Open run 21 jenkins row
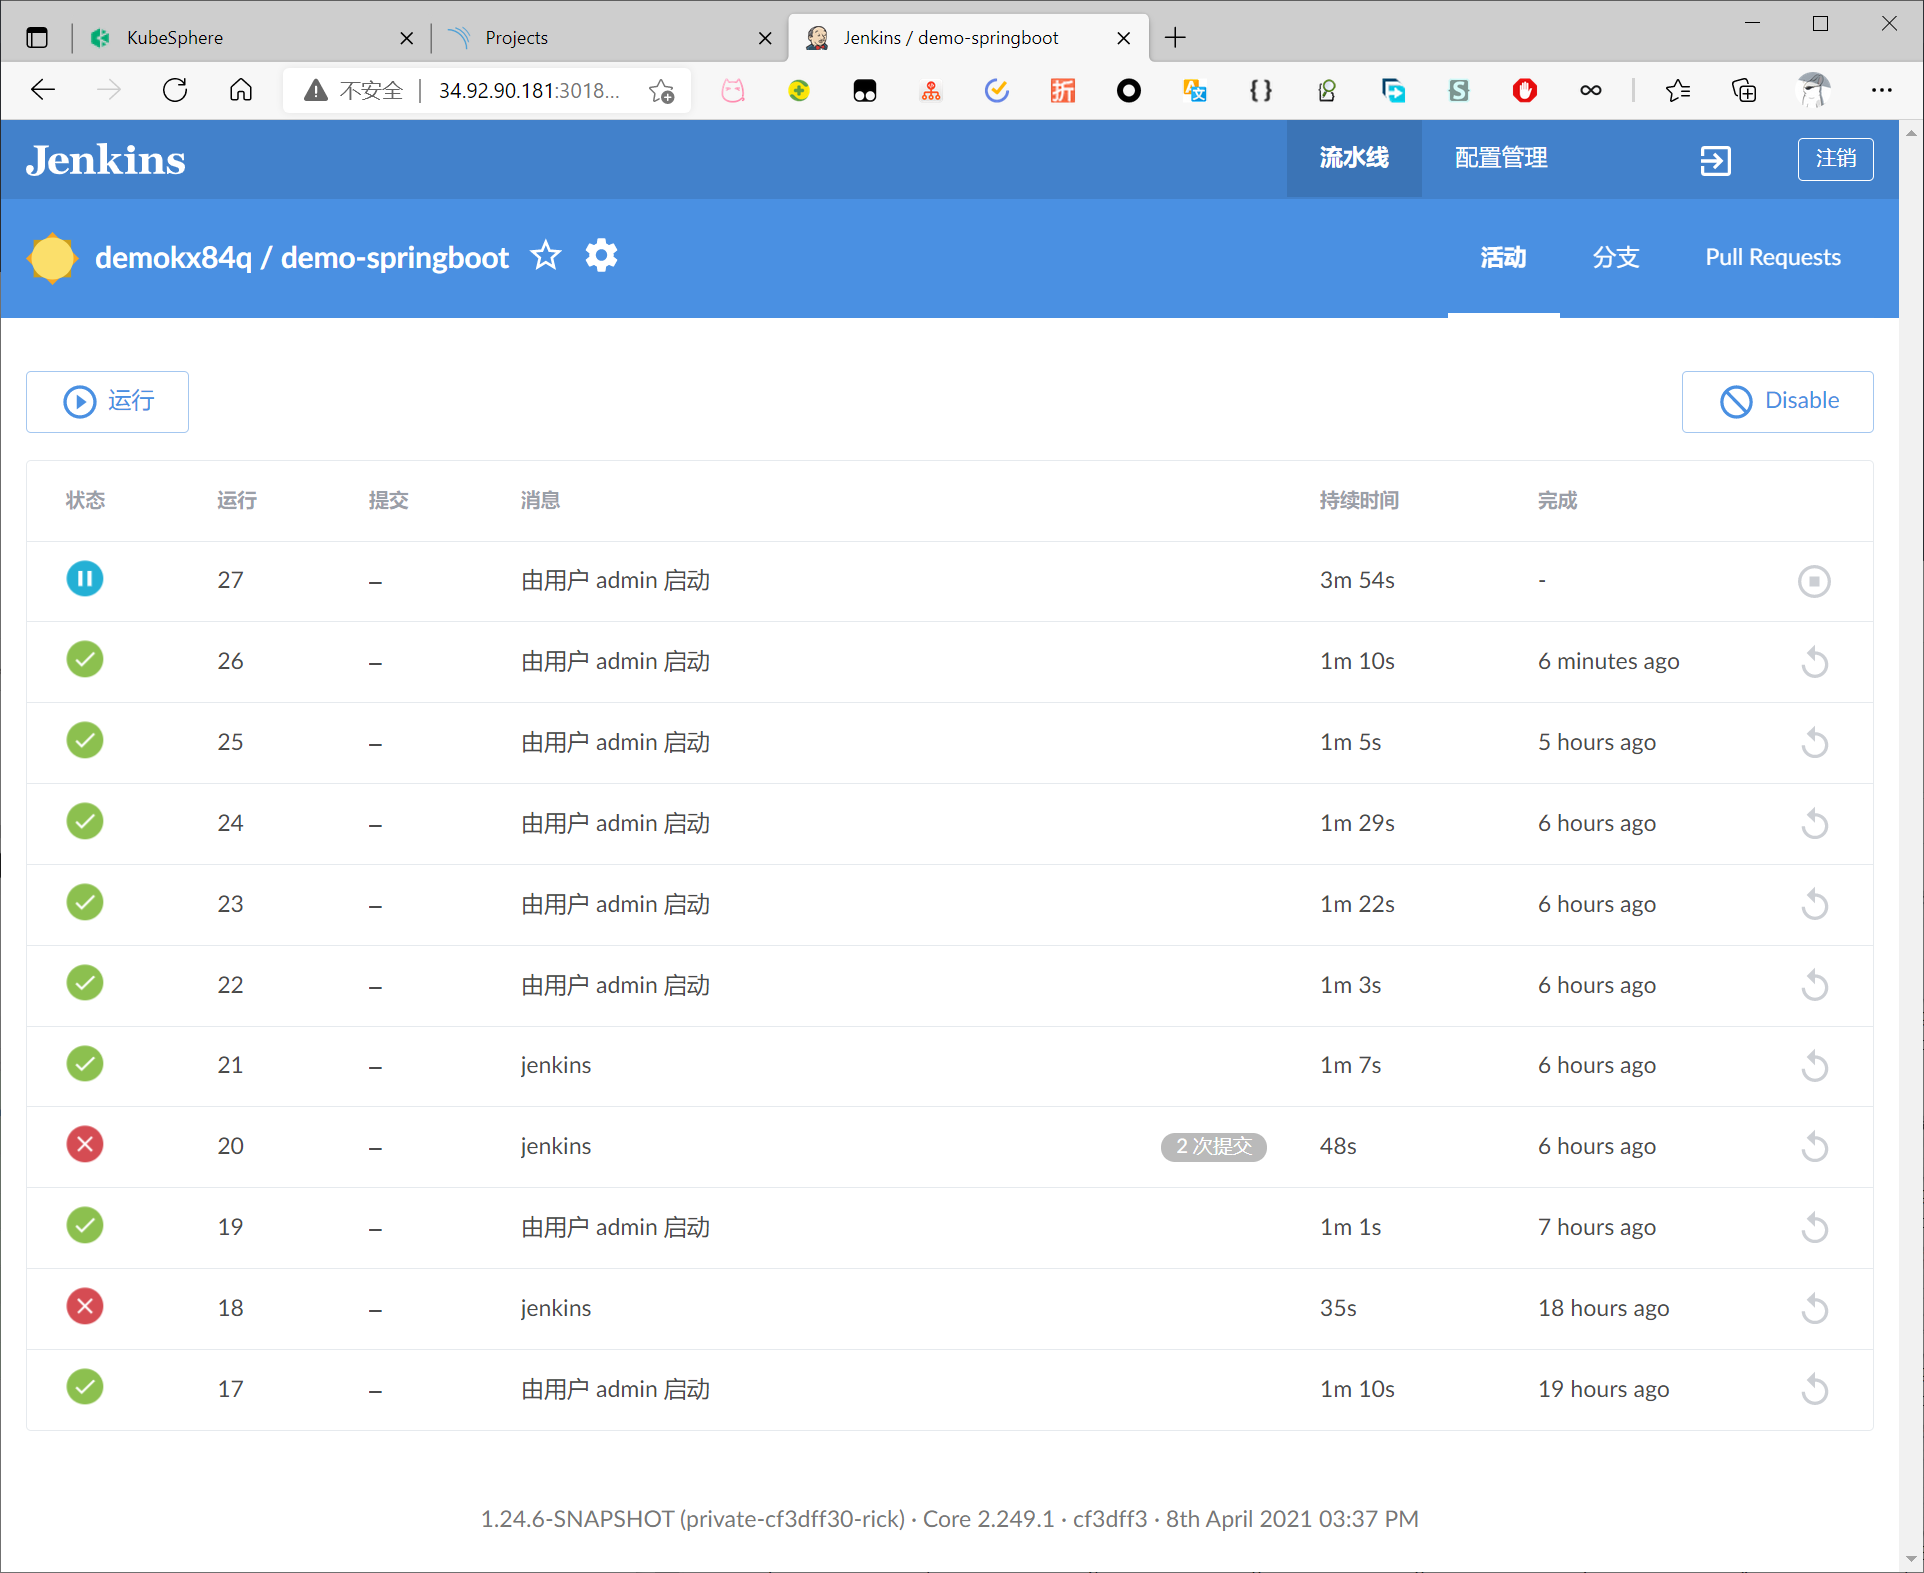This screenshot has height=1573, width=1924. pos(555,1066)
